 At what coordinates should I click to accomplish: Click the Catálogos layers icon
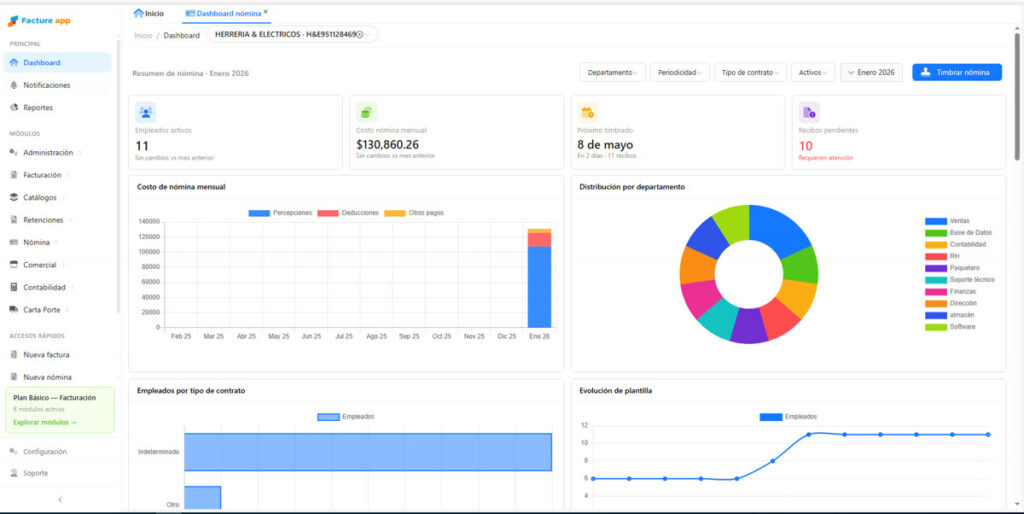coord(14,197)
